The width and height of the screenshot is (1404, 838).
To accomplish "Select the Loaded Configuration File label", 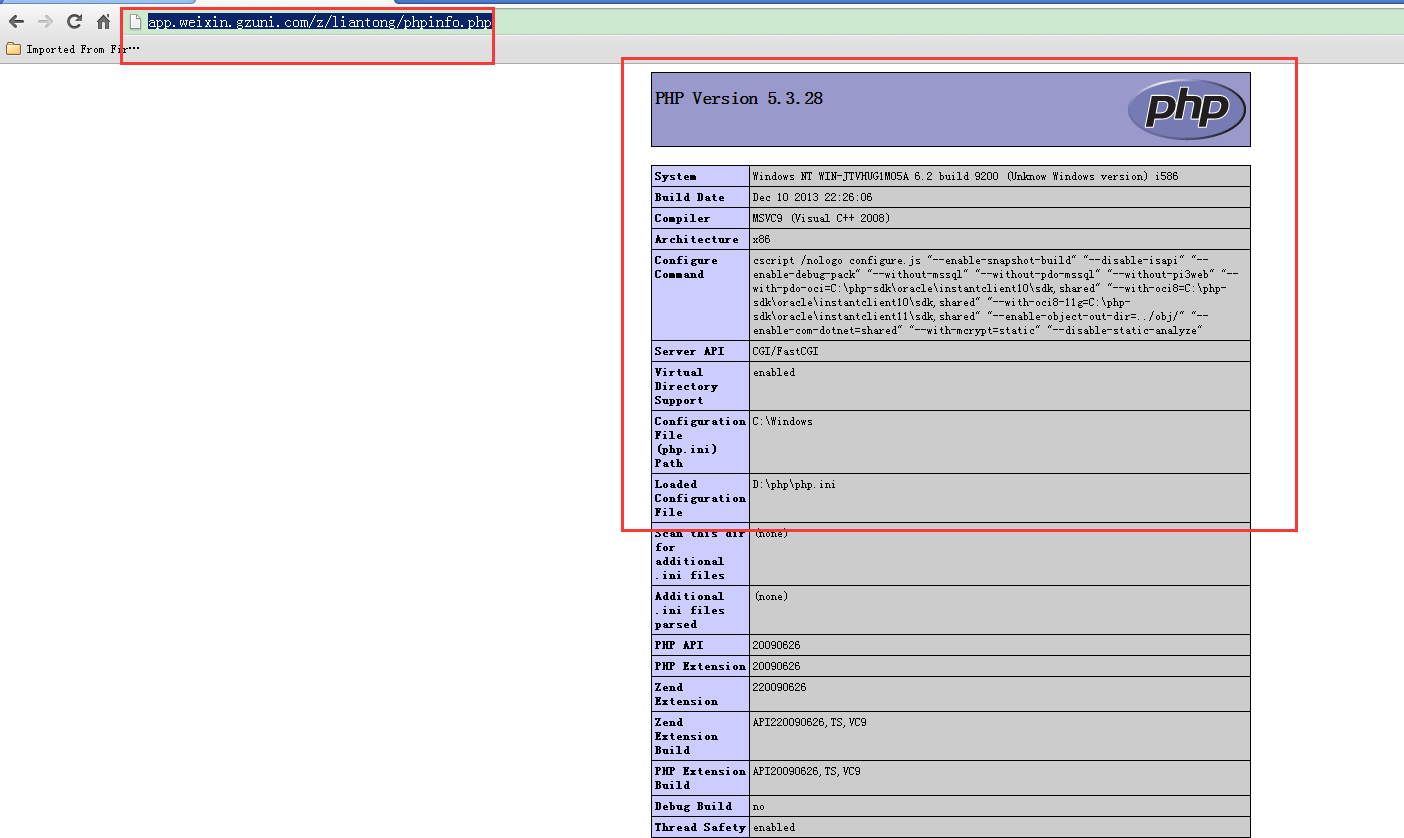I will pyautogui.click(x=700, y=498).
